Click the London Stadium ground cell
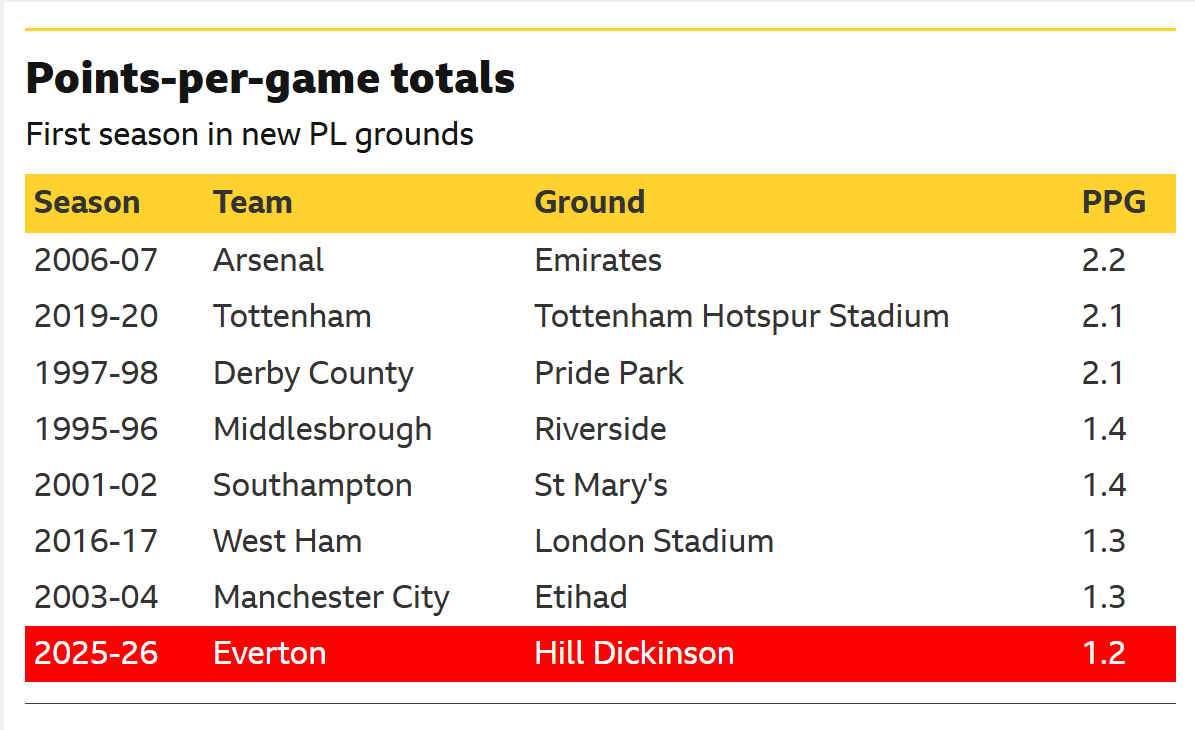 click(x=654, y=541)
